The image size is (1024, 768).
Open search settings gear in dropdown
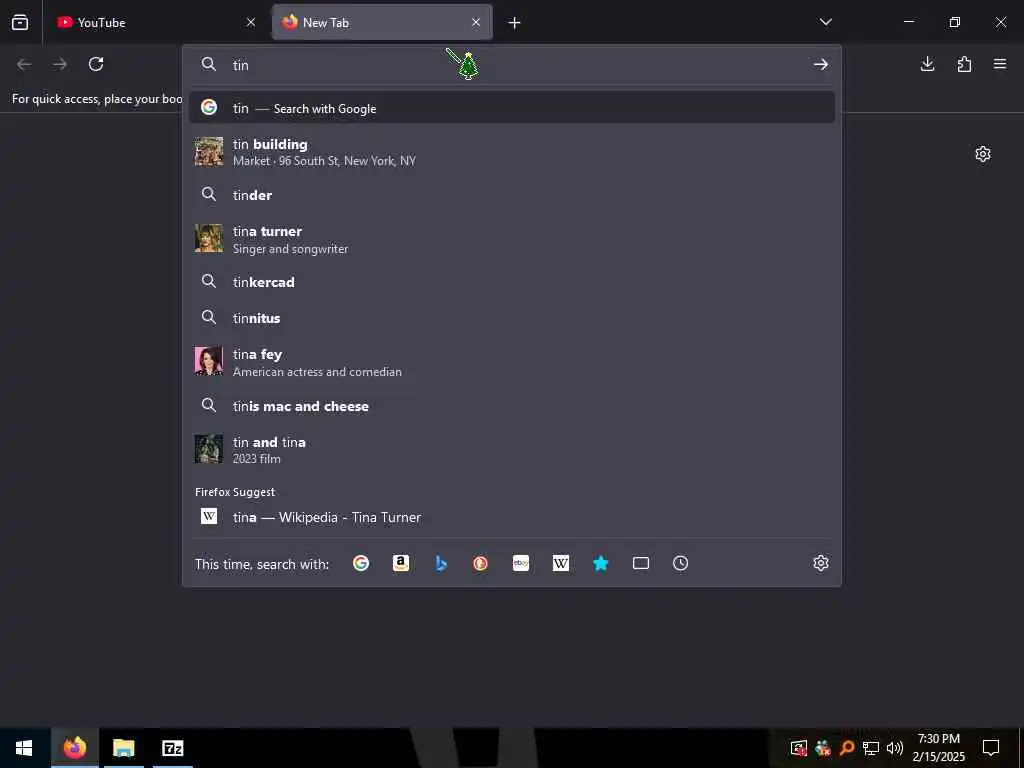[x=821, y=563]
